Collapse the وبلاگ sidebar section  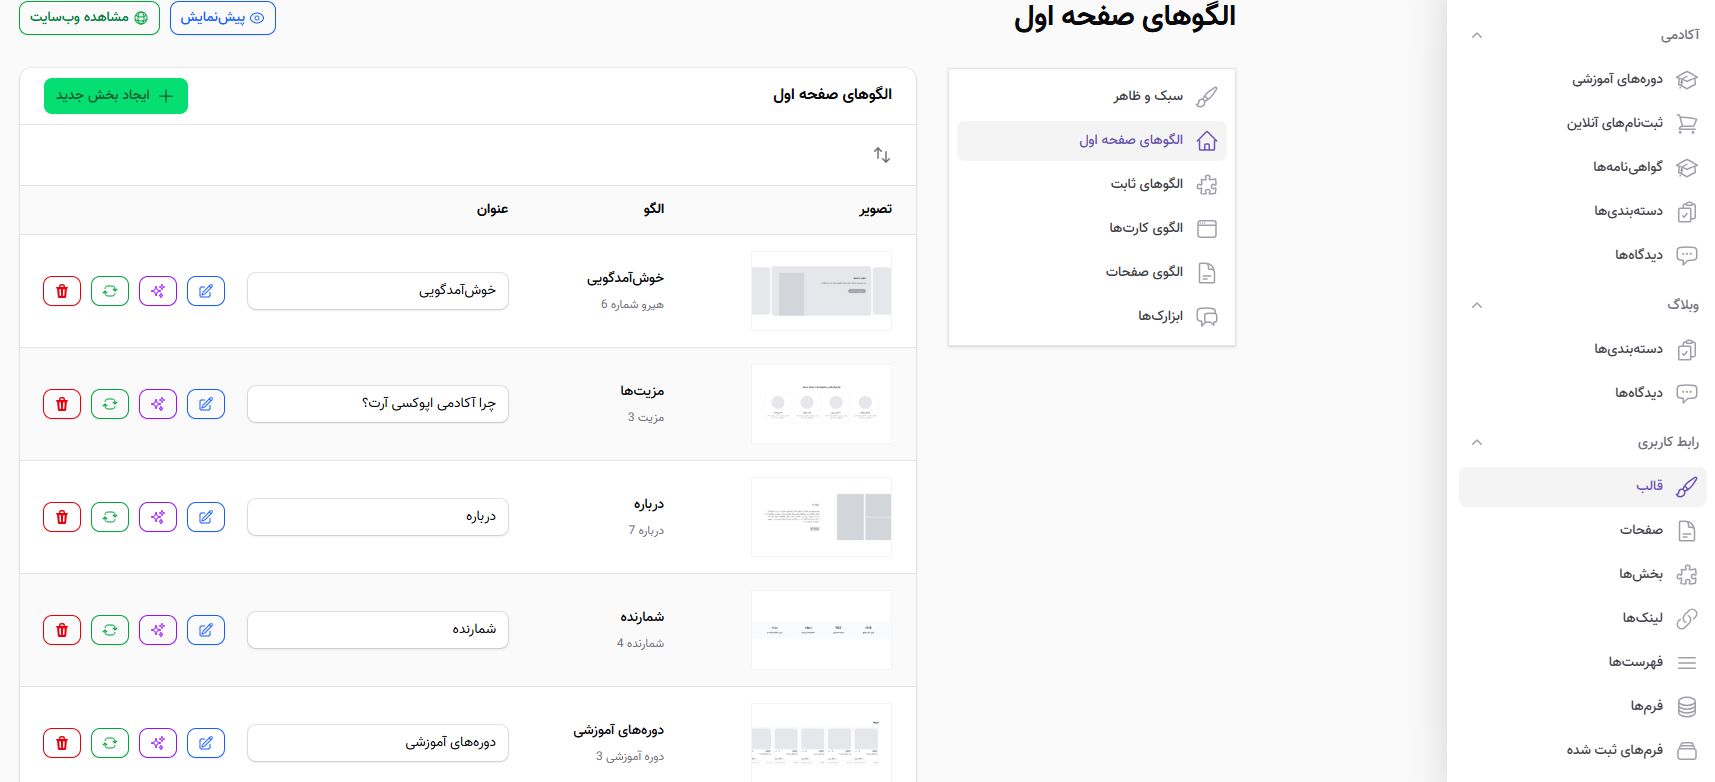pos(1477,305)
